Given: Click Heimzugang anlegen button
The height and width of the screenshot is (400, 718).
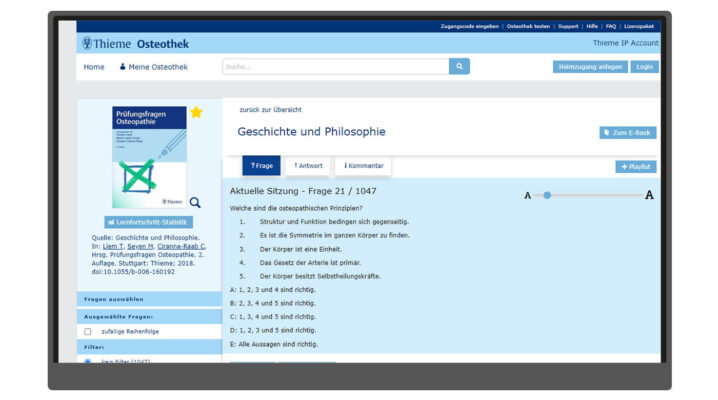Looking at the screenshot, I should 590,67.
